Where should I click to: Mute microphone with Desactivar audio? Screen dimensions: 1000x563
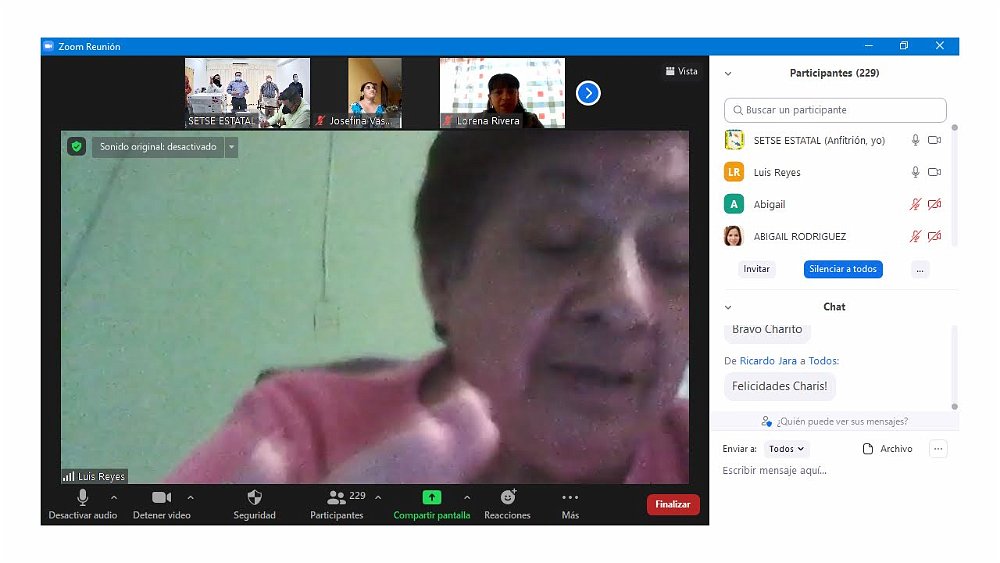click(82, 497)
